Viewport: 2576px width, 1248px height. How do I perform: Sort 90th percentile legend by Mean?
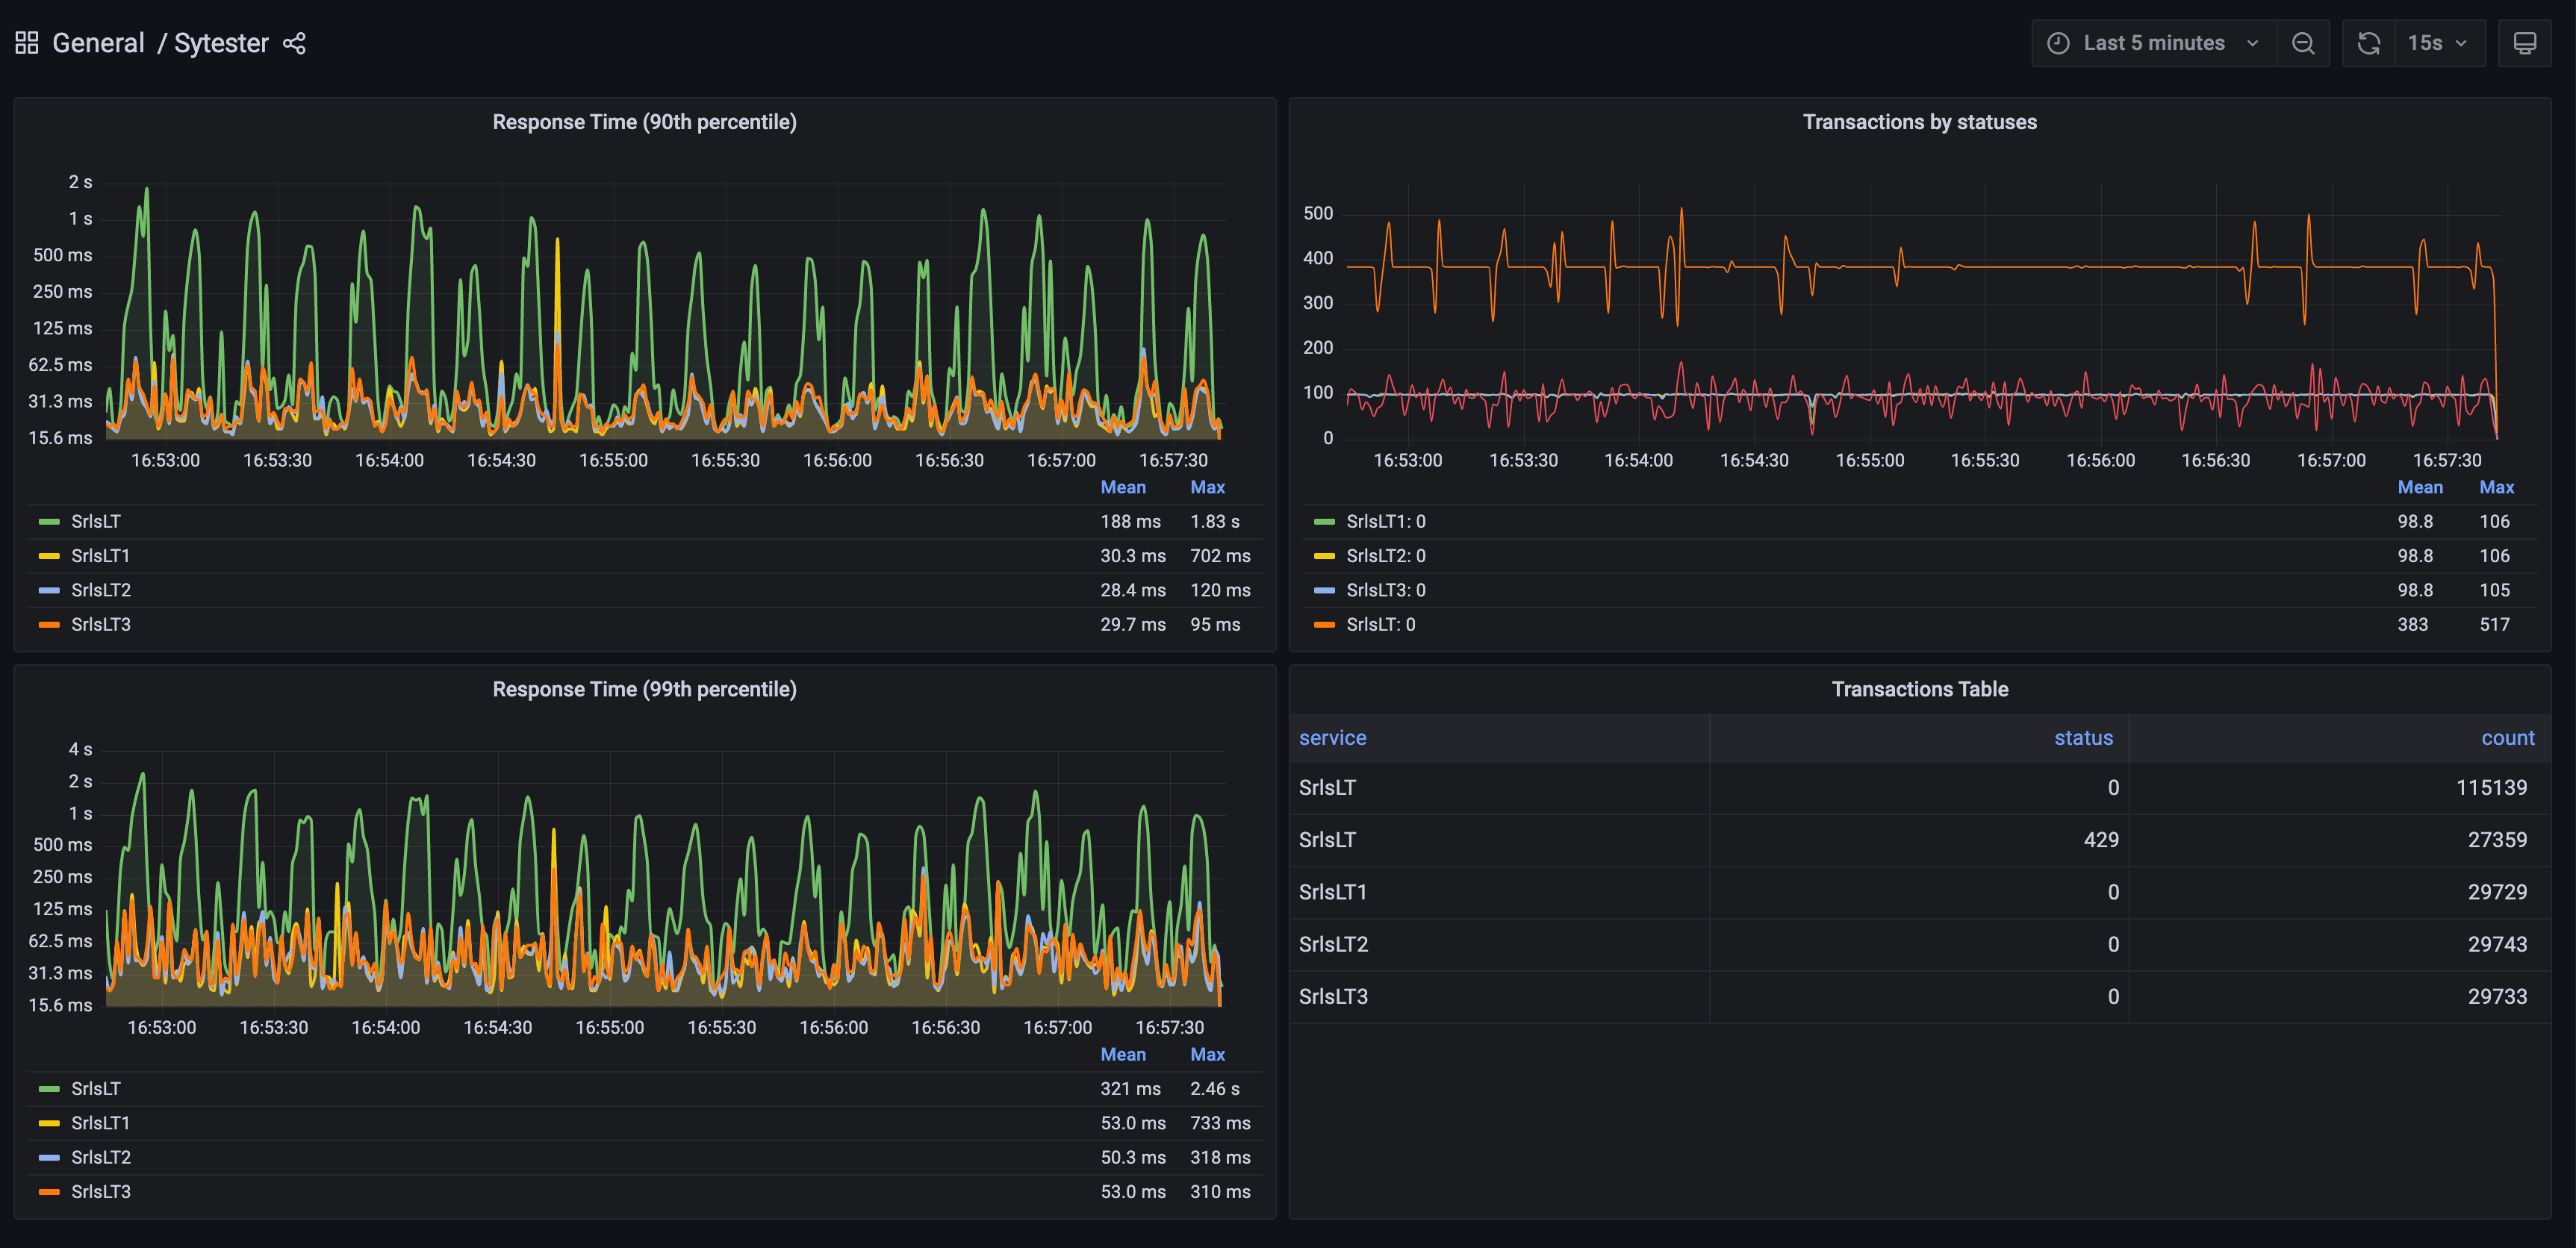[x=1123, y=487]
